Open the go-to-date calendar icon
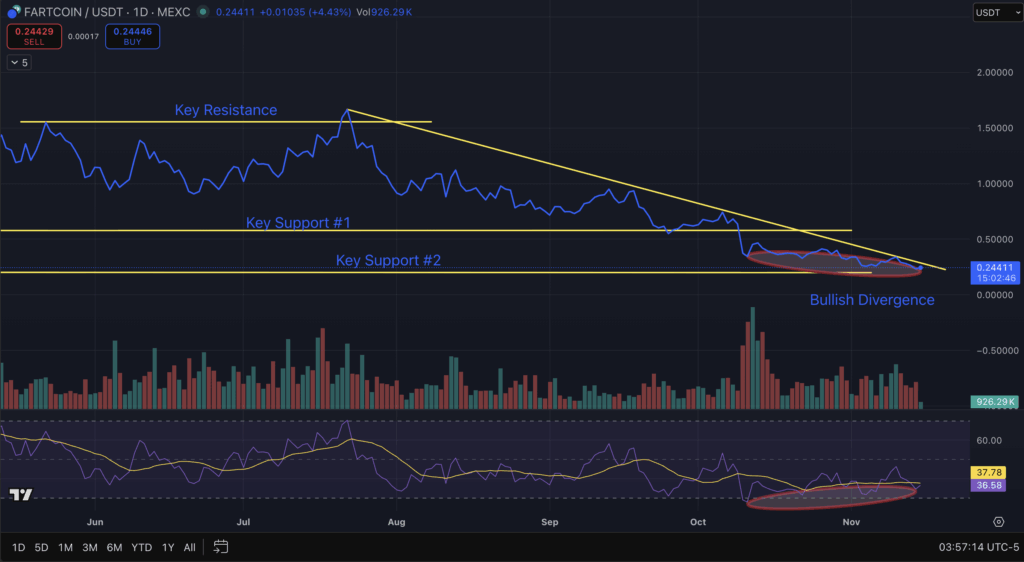 221,547
